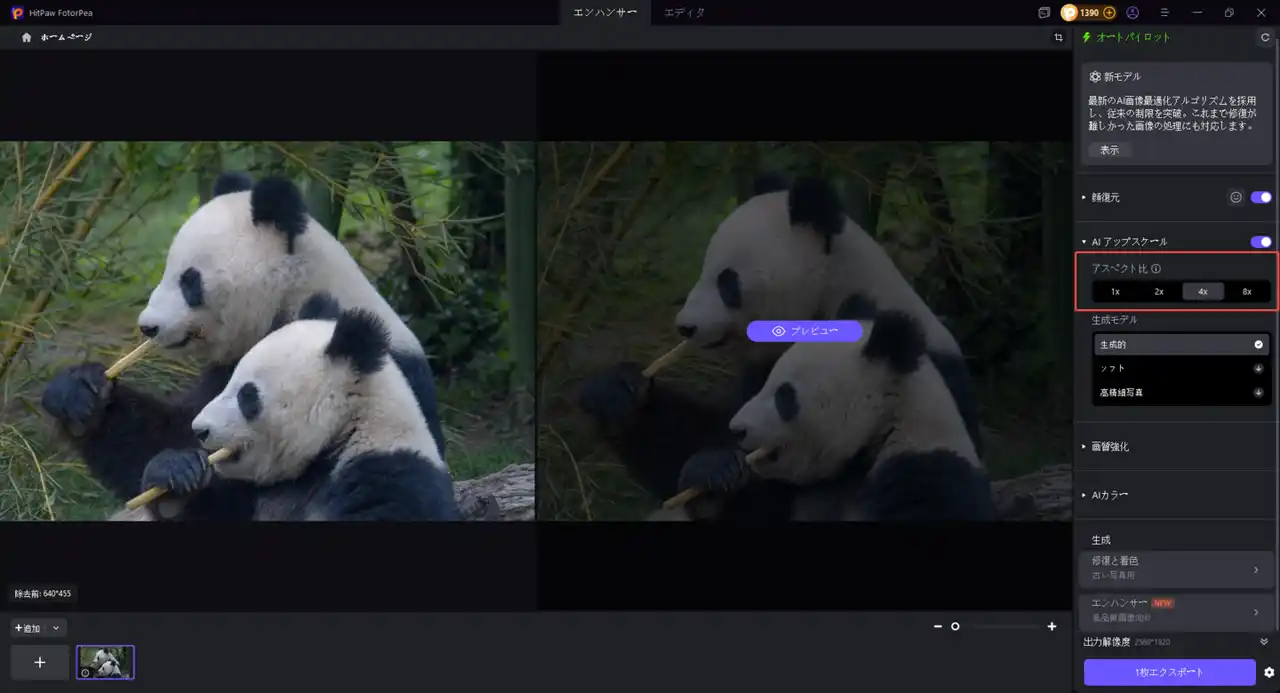Viewport: 1280px width, 693px height.
Task: Expand the 画質強化 section
Action: 1109,447
